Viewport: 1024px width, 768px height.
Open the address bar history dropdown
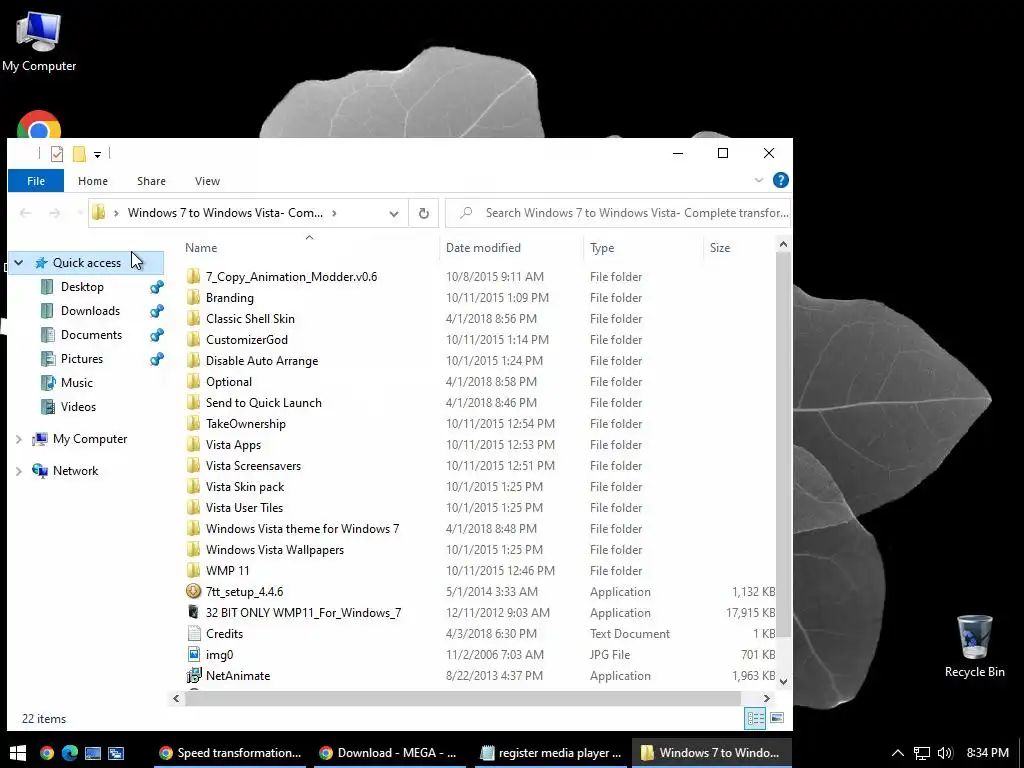click(394, 214)
